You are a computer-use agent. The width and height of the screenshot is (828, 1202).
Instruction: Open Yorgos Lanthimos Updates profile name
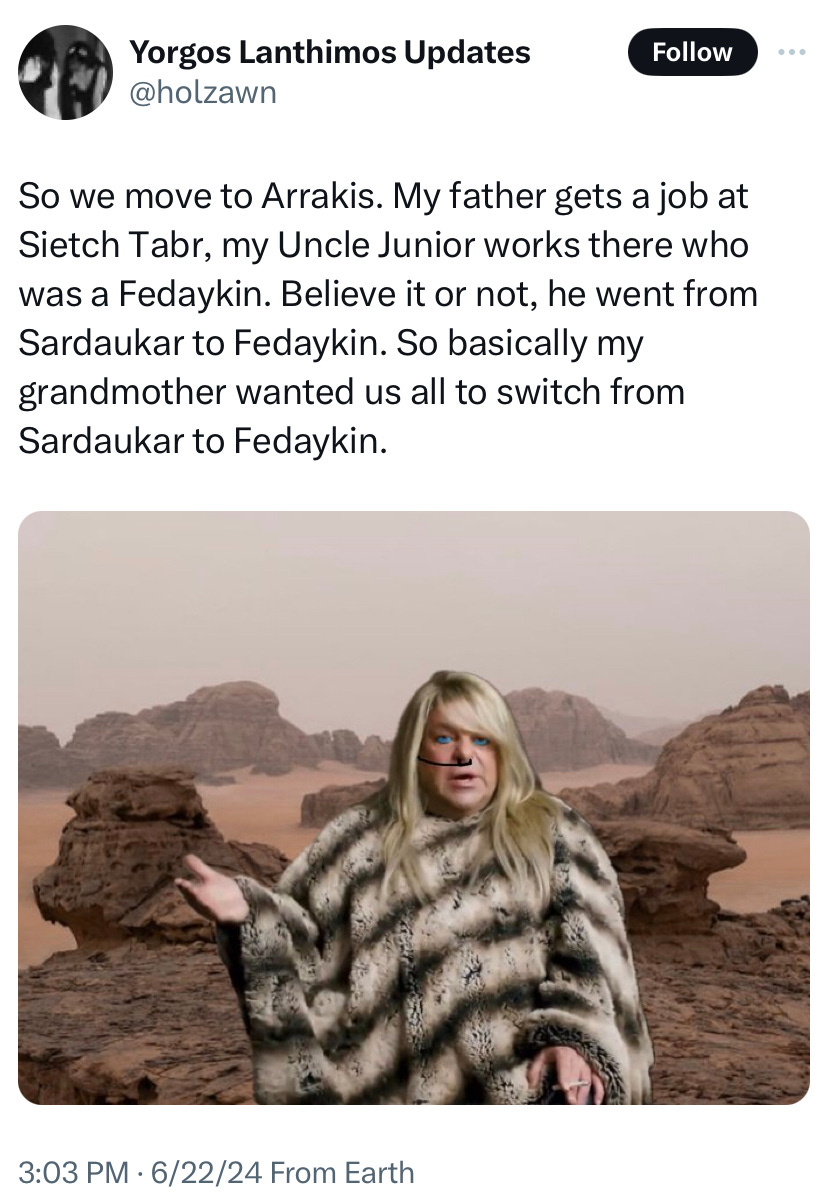331,51
